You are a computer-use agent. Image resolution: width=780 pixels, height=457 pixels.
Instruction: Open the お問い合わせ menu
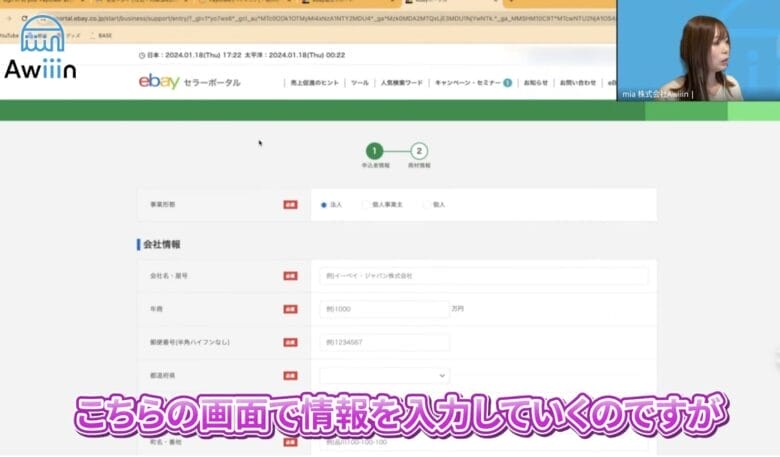(x=578, y=83)
